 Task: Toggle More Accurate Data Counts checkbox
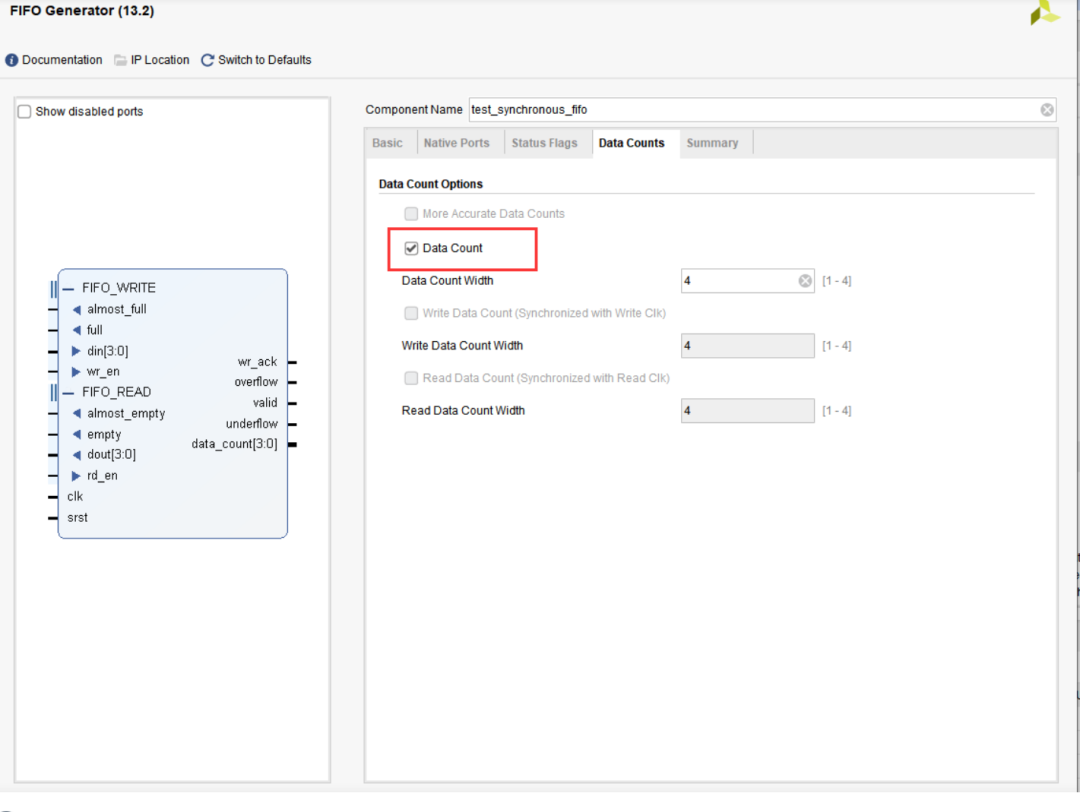click(x=411, y=214)
